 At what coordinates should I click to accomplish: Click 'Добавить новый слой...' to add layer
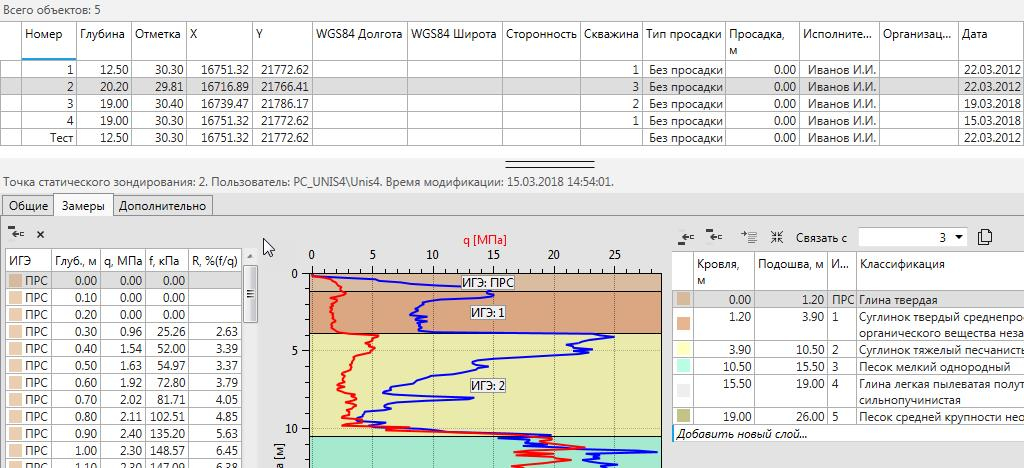pos(740,434)
